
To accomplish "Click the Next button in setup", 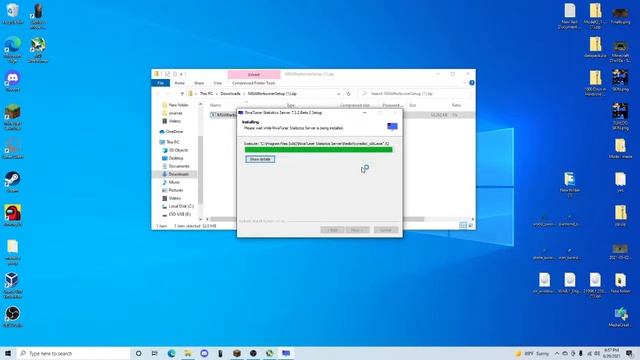I will [358, 230].
